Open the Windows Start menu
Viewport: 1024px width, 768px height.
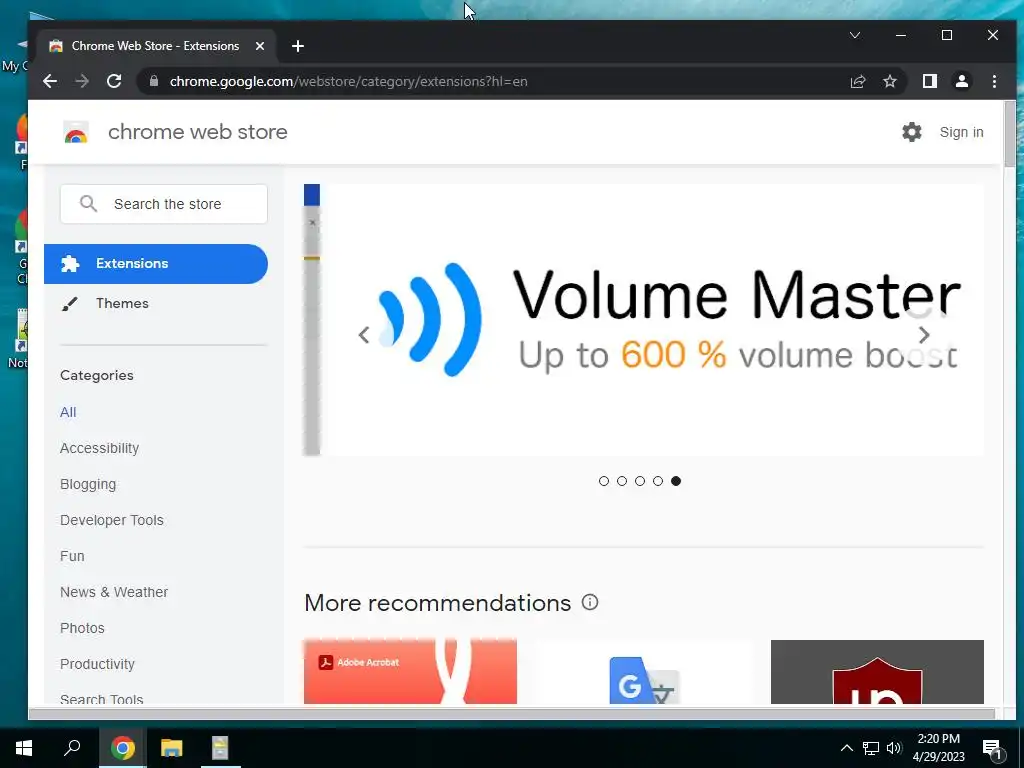point(24,748)
